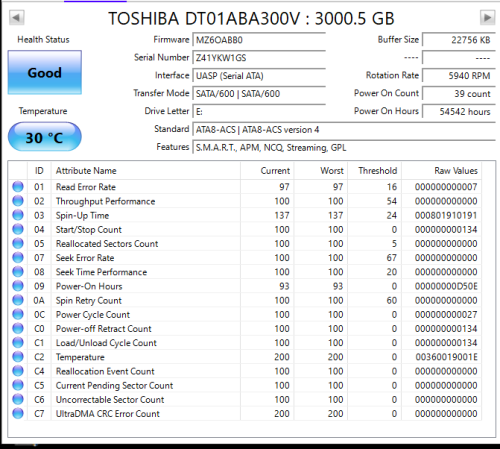Go to previous disk with left arrow
This screenshot has height=449, width=500.
16,17
